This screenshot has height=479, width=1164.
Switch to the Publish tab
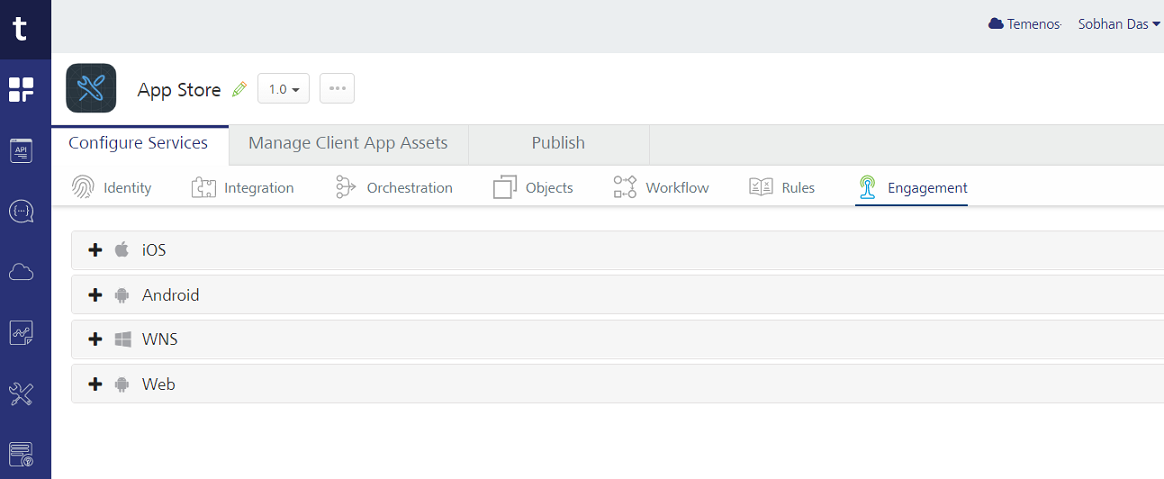click(x=558, y=143)
